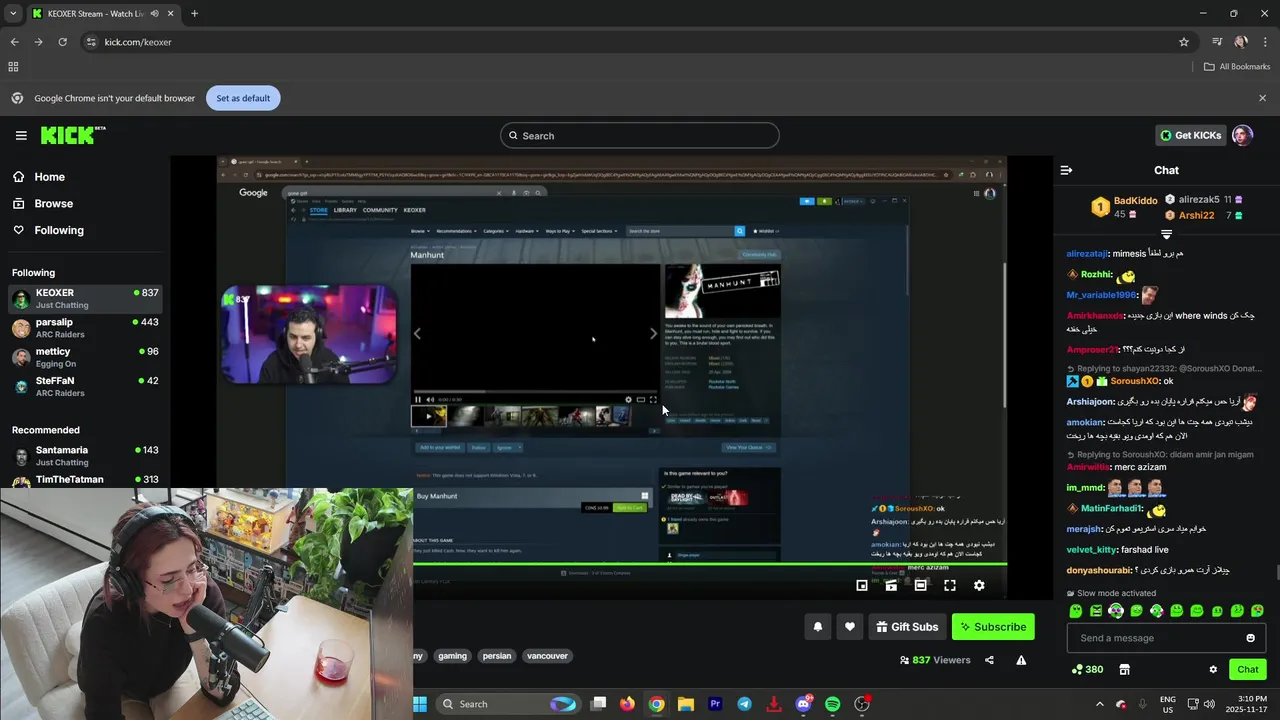Click the chat panel scrollbar

pos(1276,572)
